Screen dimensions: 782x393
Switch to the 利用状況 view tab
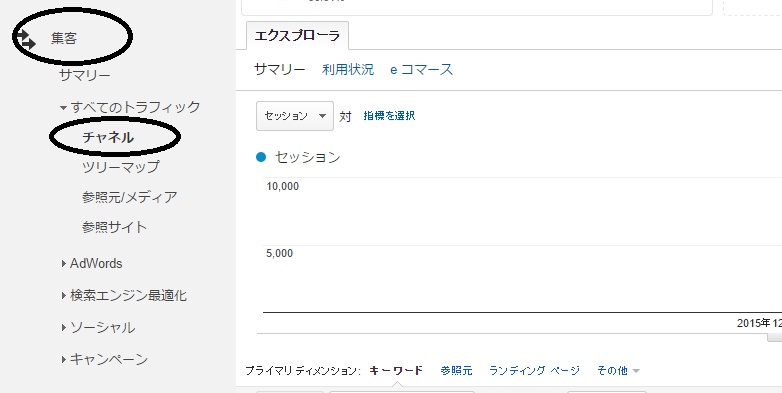[348, 69]
